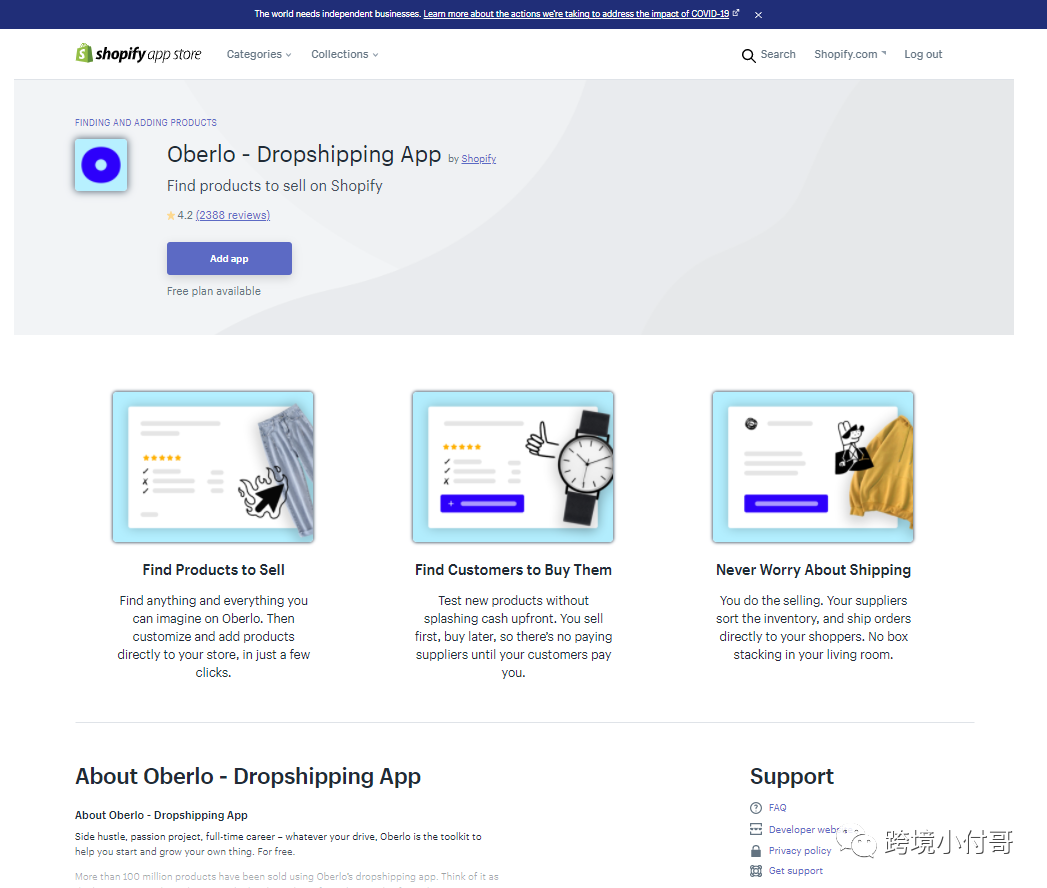The height and width of the screenshot is (888, 1047).
Task: Click the Get support lifebuoy icon
Action: pos(756,871)
